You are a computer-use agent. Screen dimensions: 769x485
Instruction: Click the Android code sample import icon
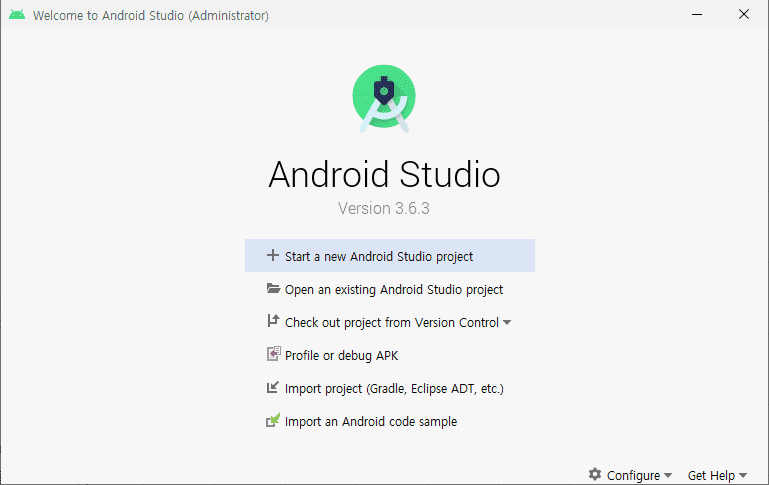(273, 420)
